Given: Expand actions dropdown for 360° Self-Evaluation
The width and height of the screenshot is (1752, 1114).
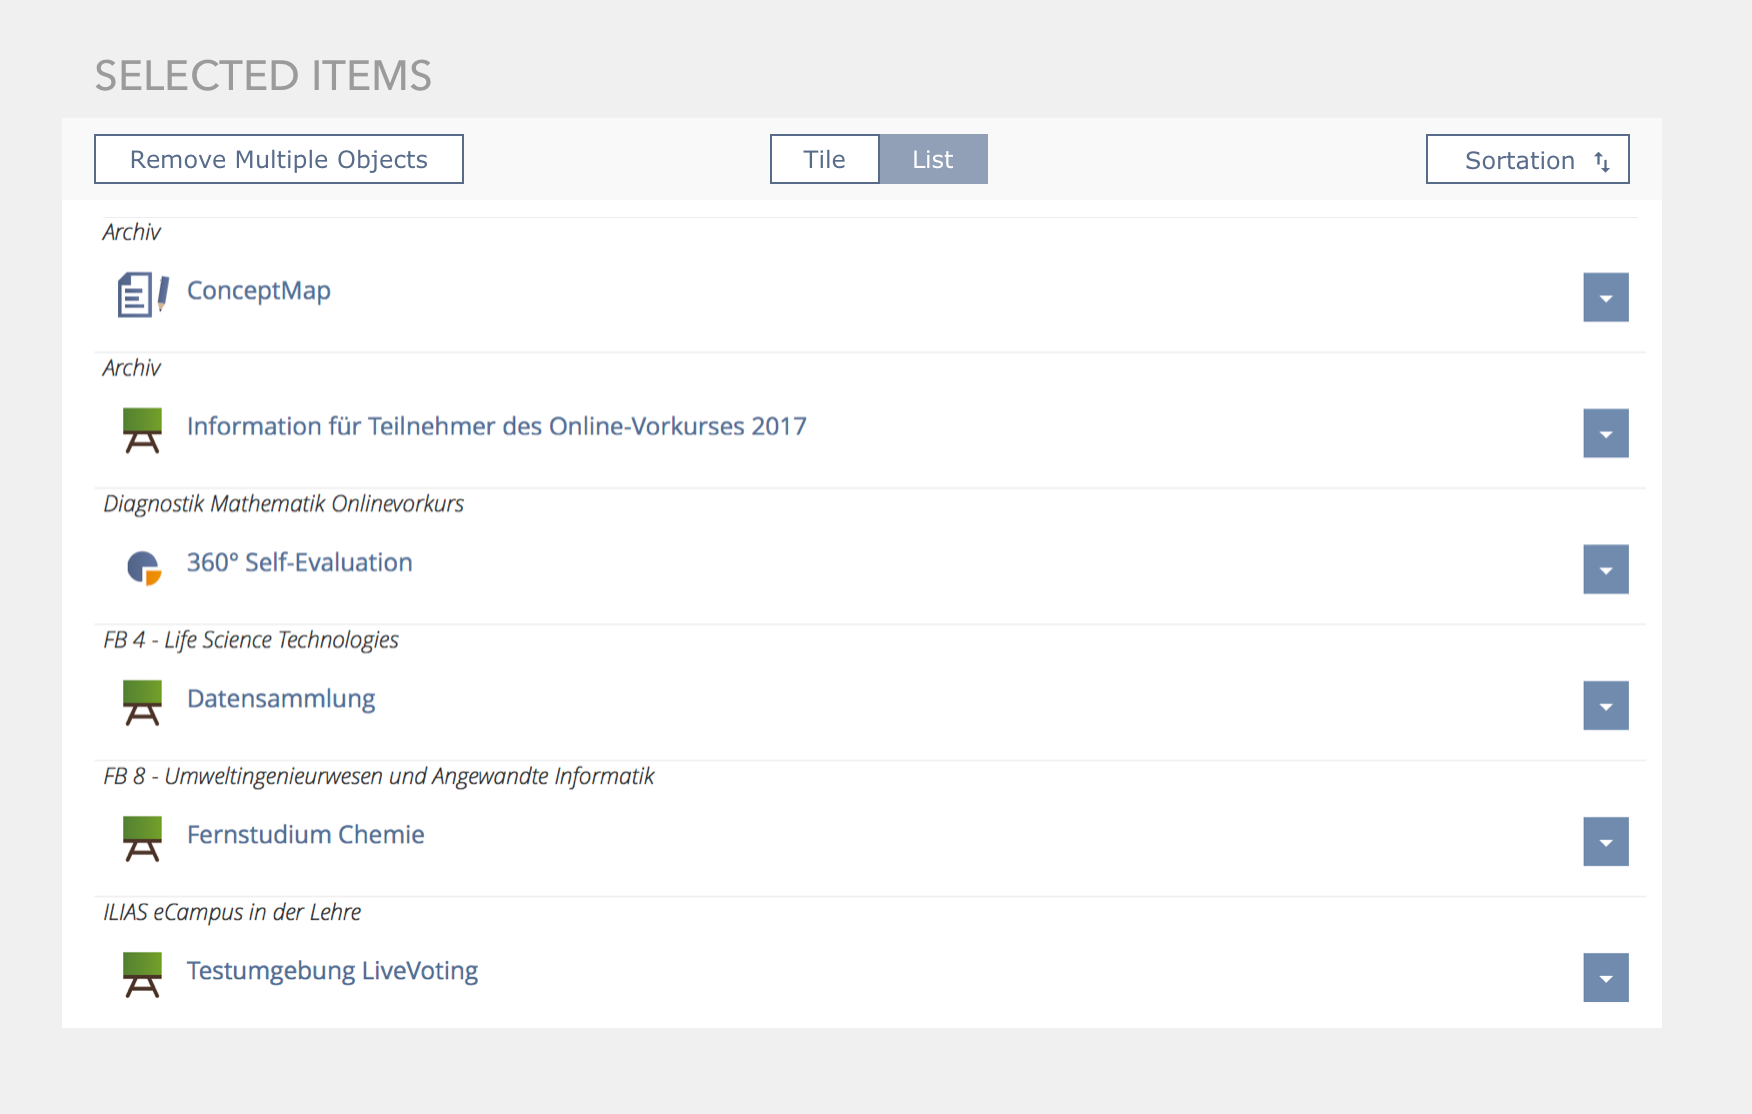Looking at the screenshot, I should (x=1605, y=570).
